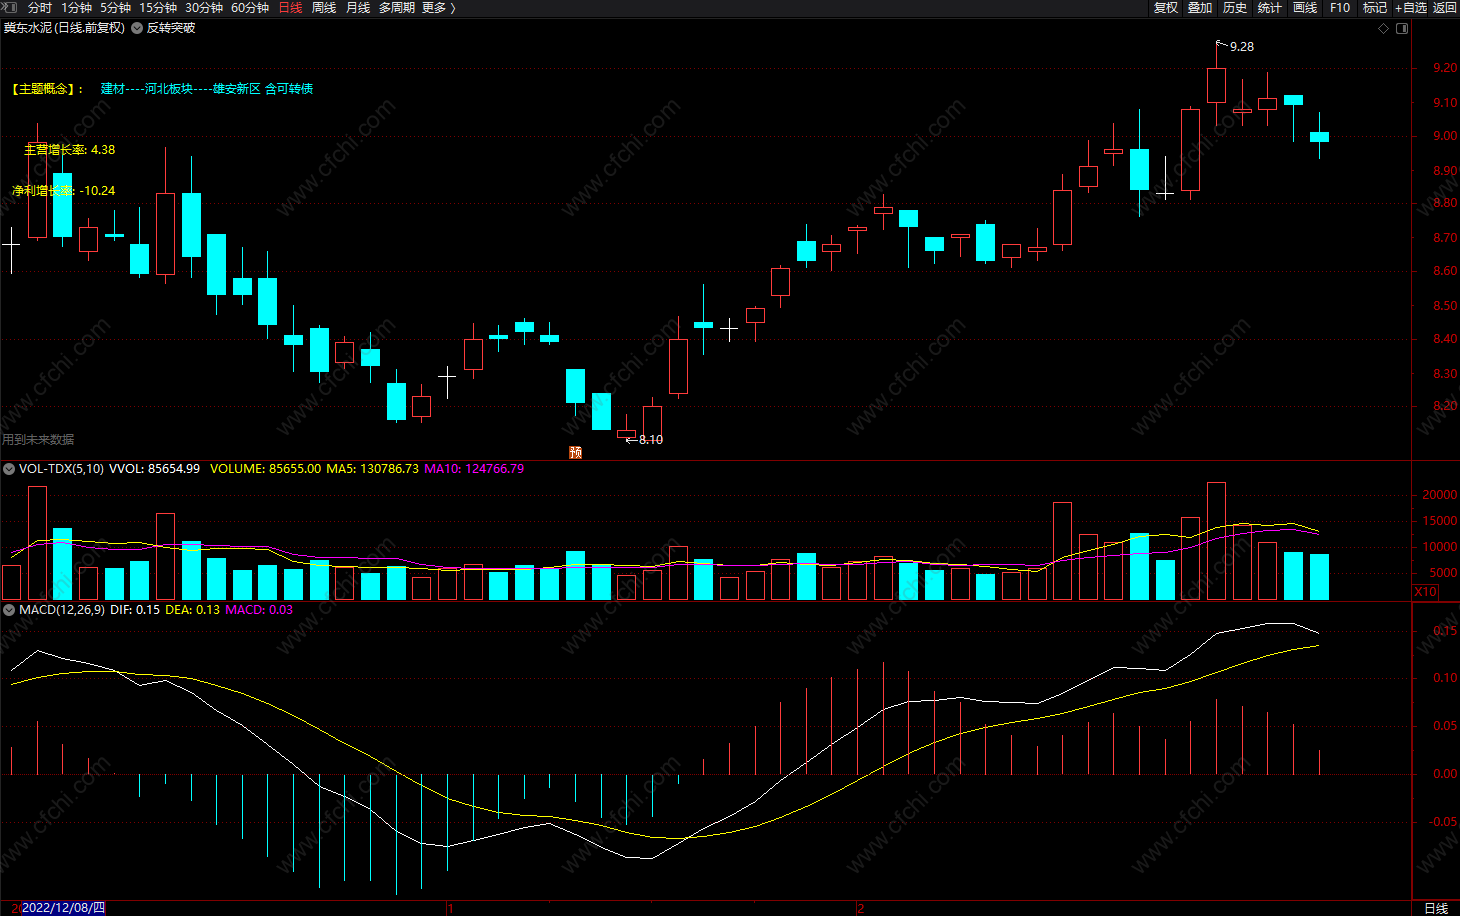Click the 用到未来数据 notice text
This screenshot has height=916, width=1460.
point(38,440)
